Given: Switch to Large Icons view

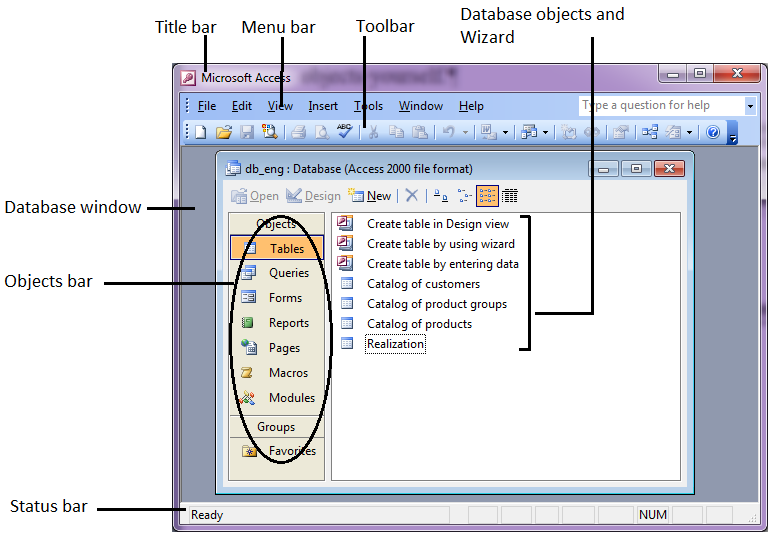Looking at the screenshot, I should [441, 196].
